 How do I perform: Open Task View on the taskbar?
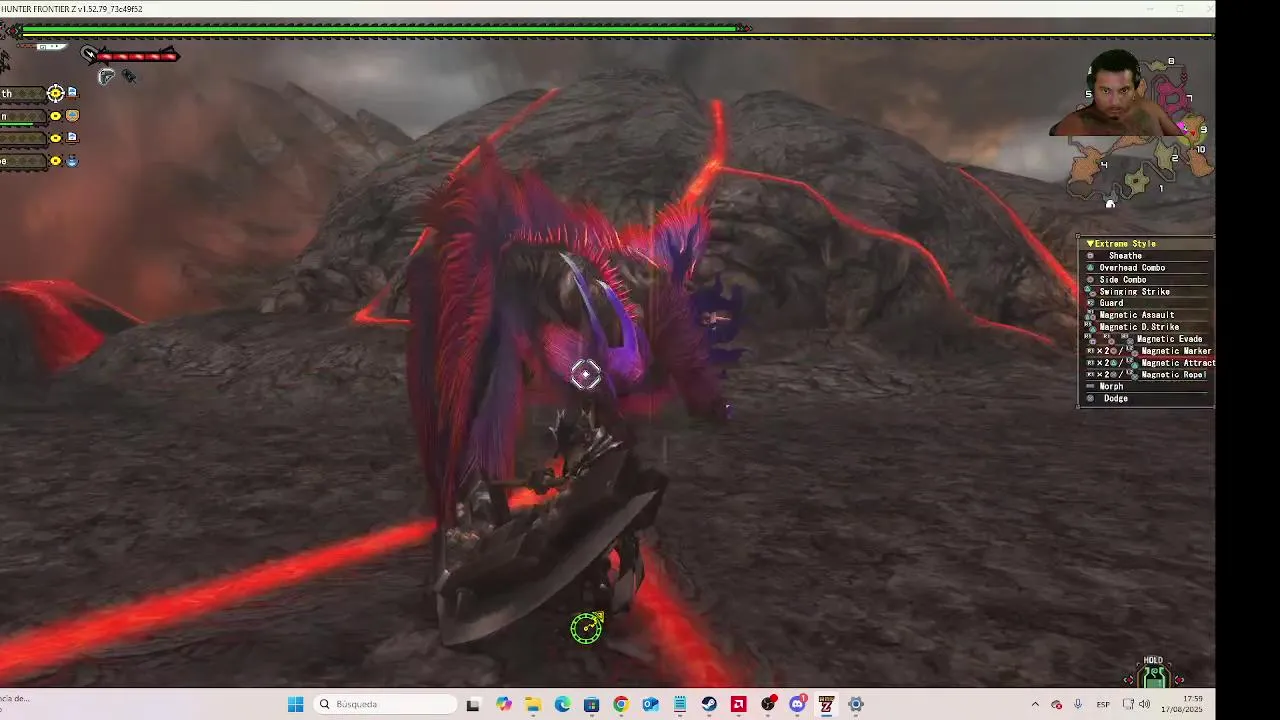(x=473, y=704)
